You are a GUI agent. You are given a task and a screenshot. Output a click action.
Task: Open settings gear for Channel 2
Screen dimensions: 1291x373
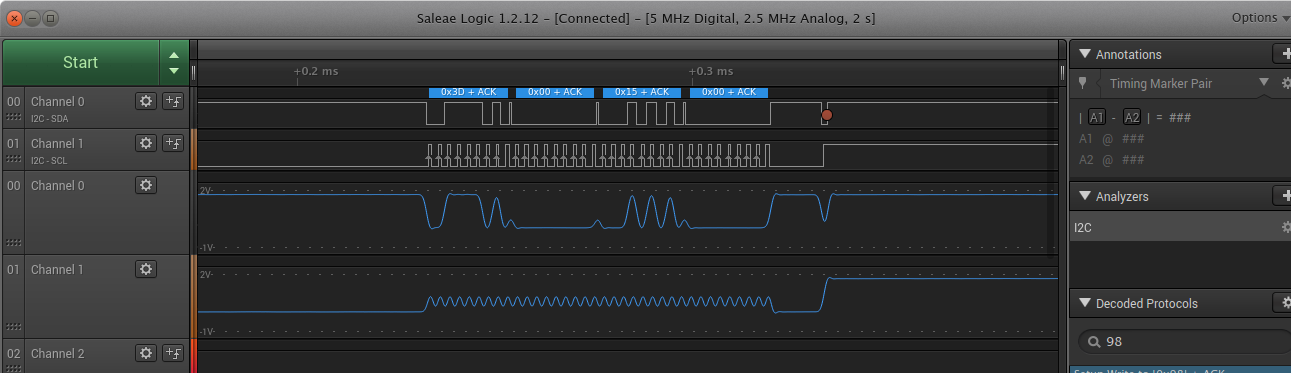tap(146, 353)
